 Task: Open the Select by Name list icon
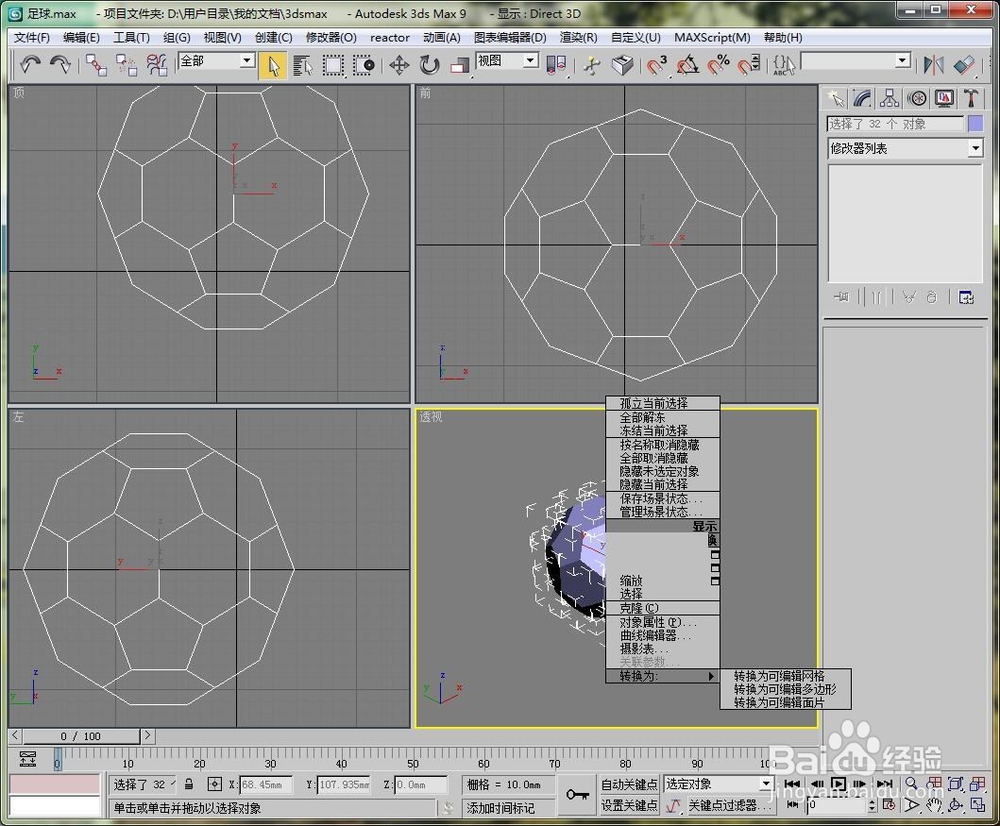[x=303, y=66]
